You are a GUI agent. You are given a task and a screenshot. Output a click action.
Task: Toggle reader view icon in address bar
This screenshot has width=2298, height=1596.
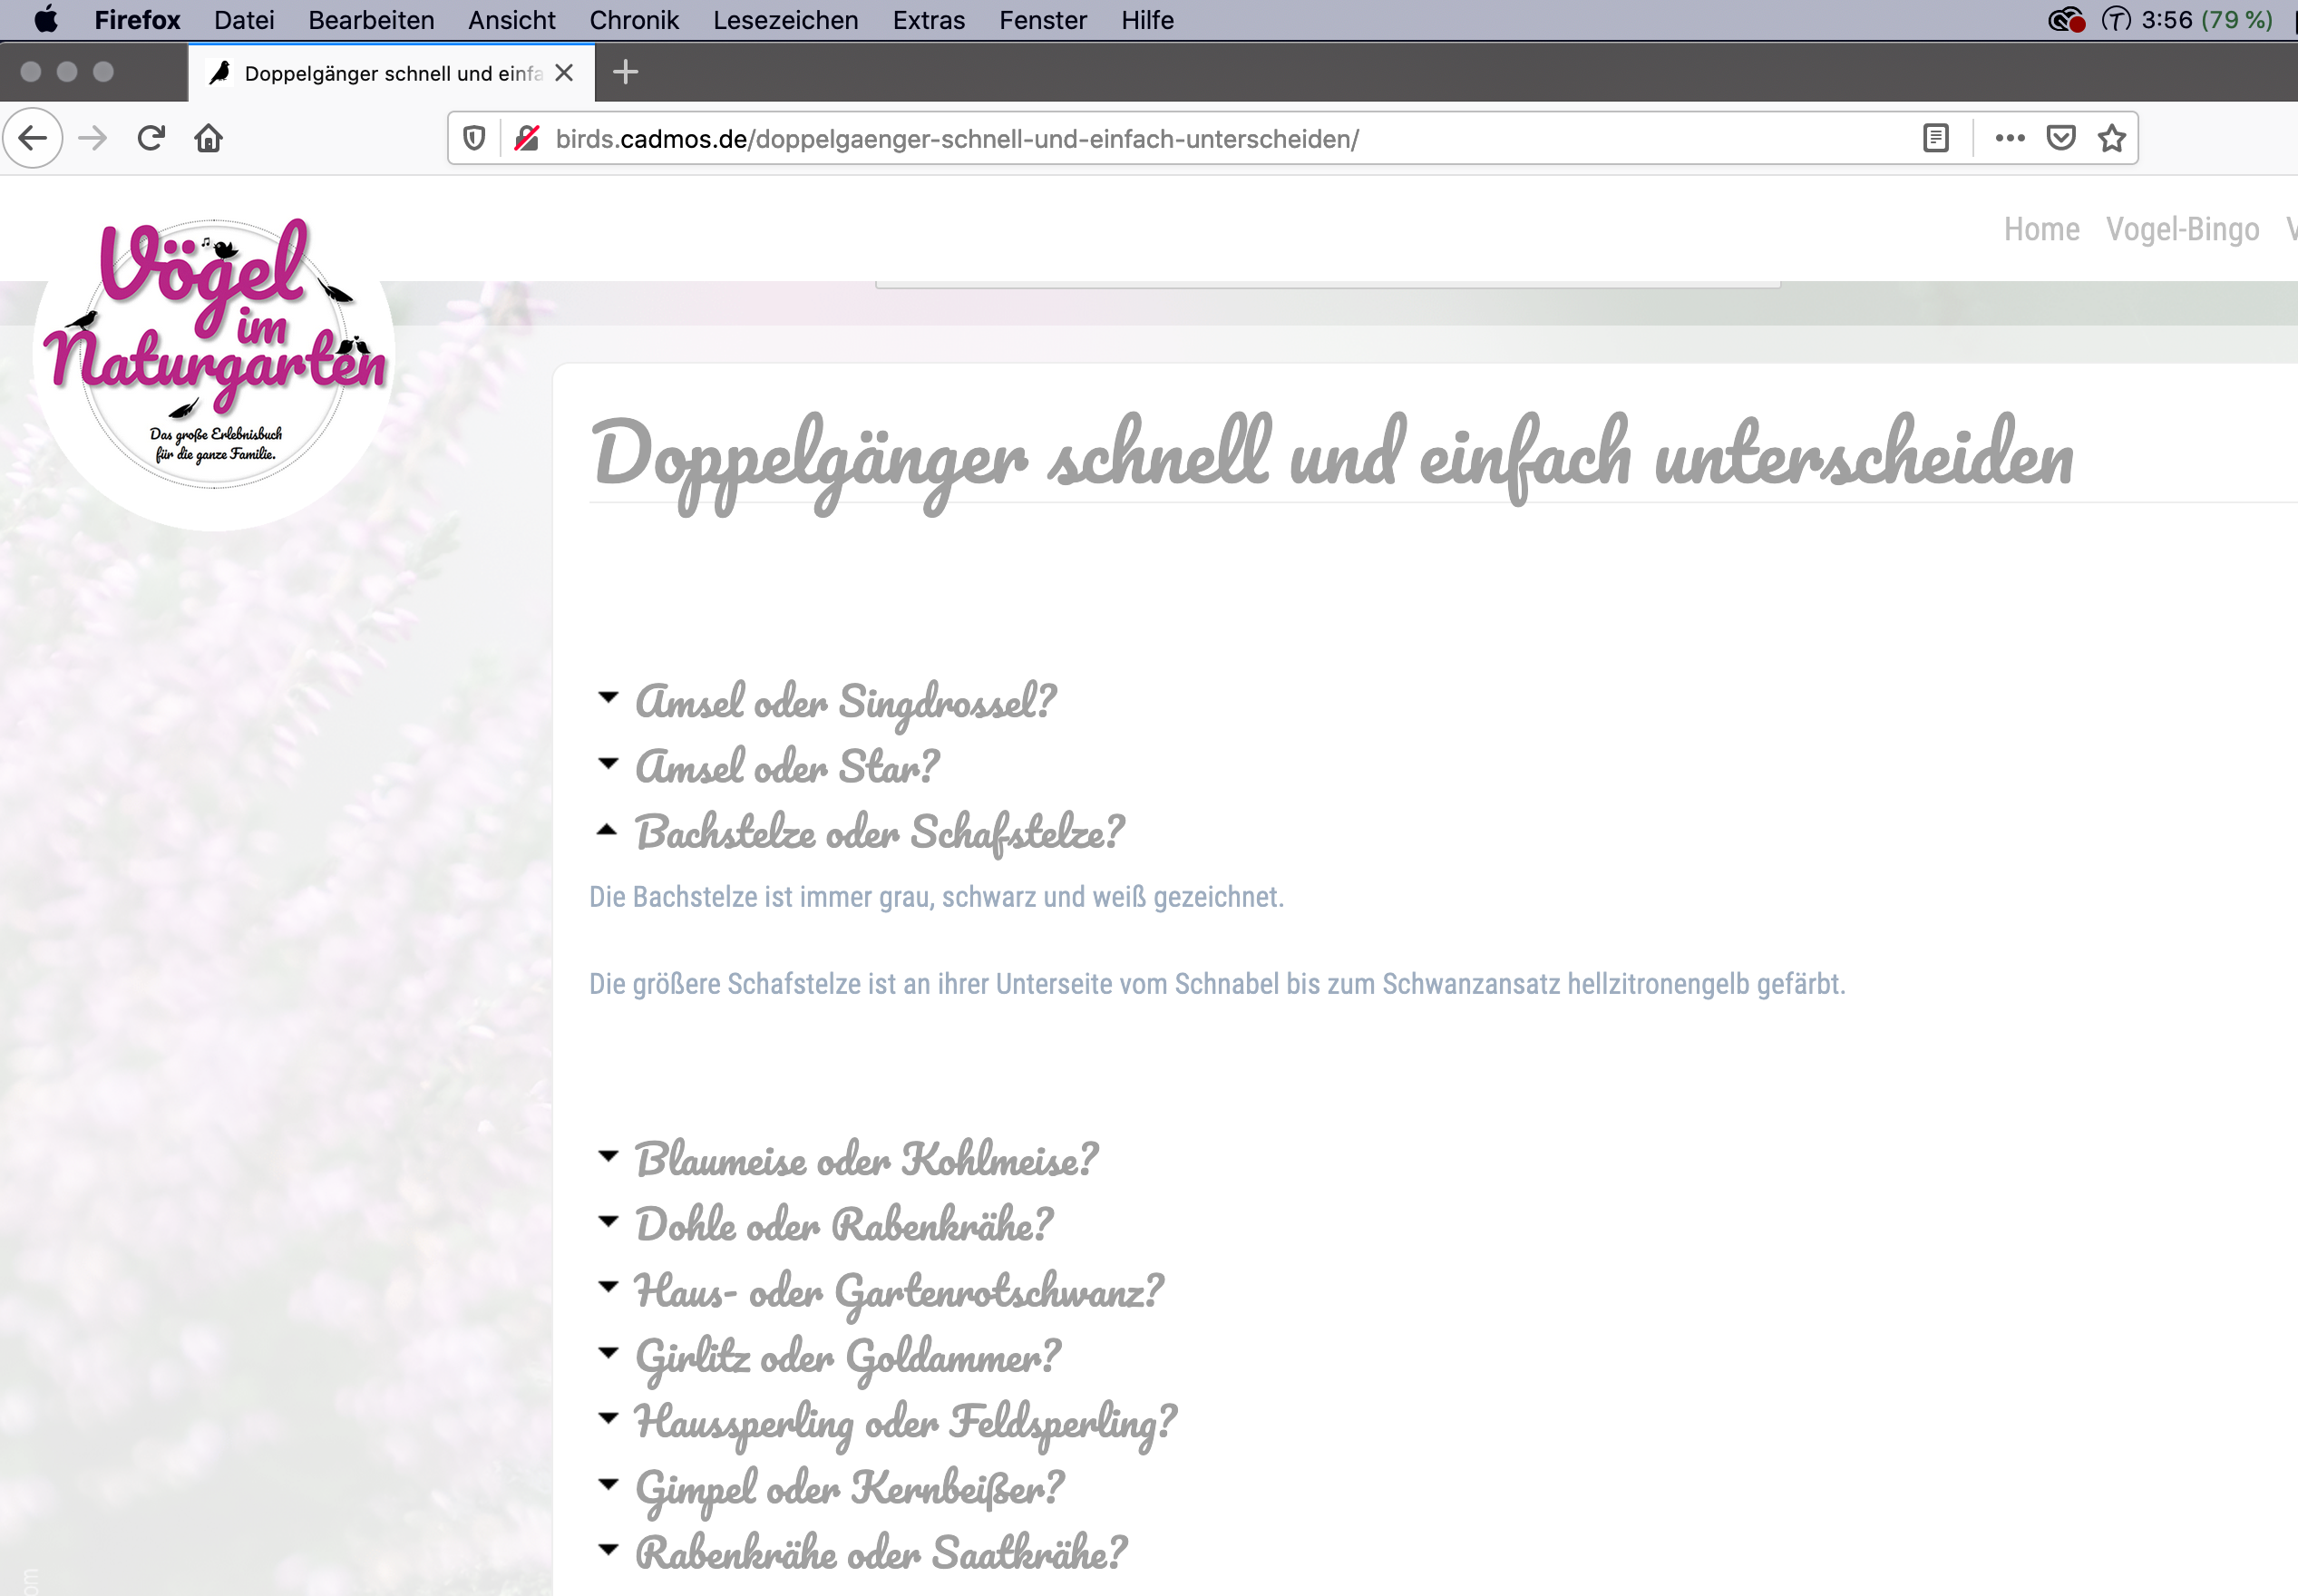pyautogui.click(x=1936, y=138)
